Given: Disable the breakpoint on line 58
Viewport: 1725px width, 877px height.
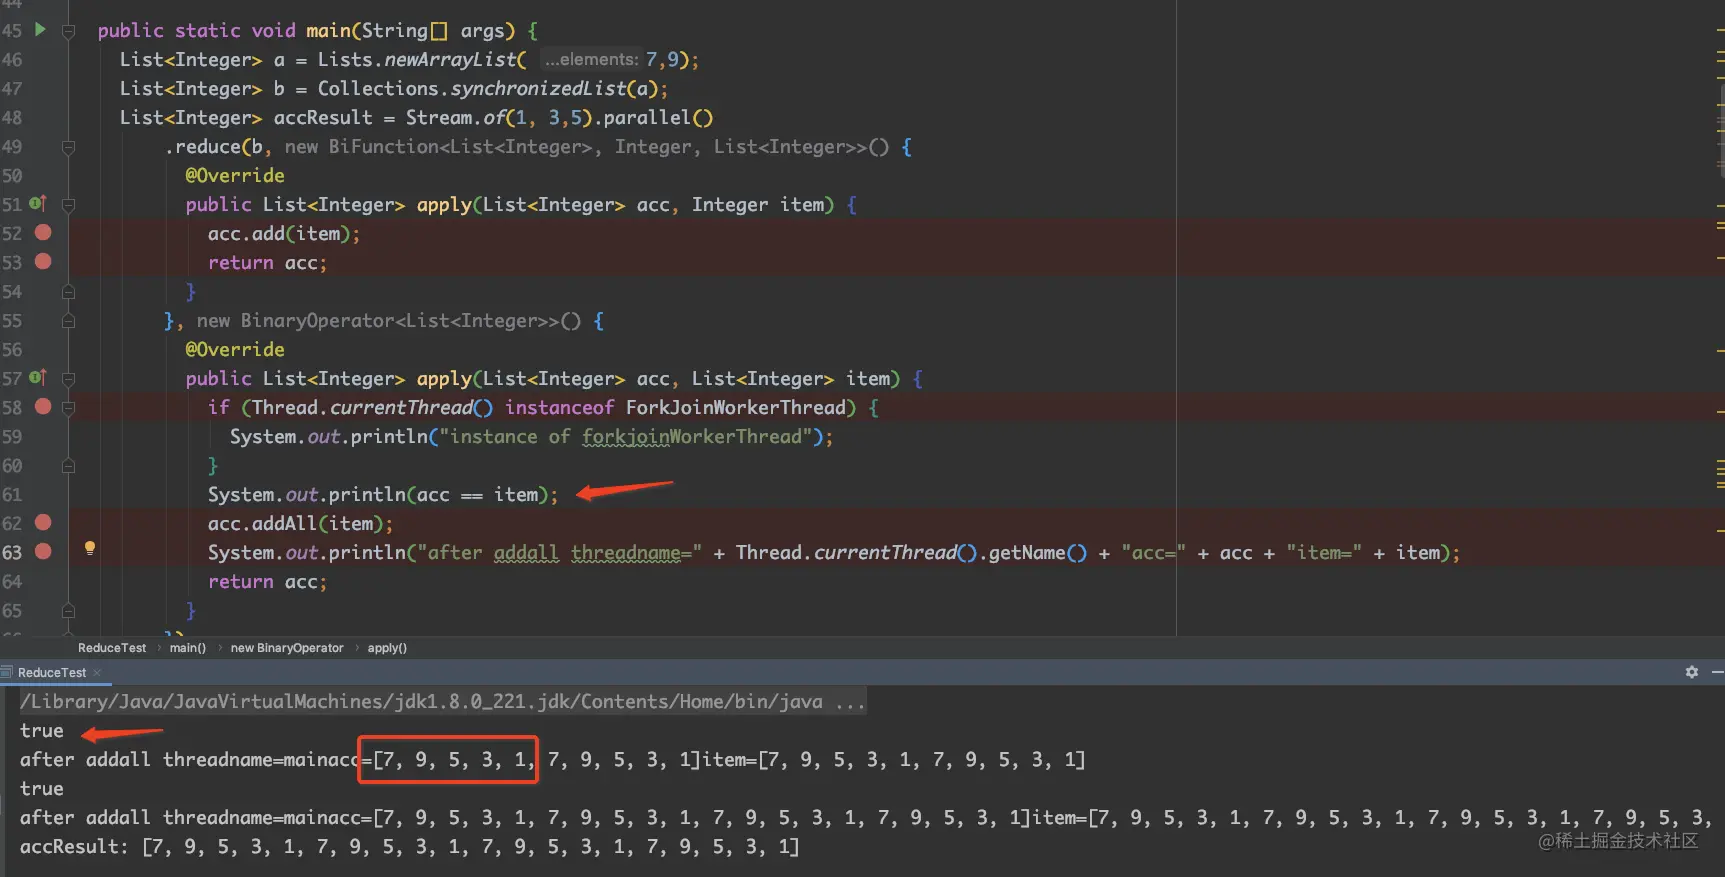Looking at the screenshot, I should tap(43, 406).
